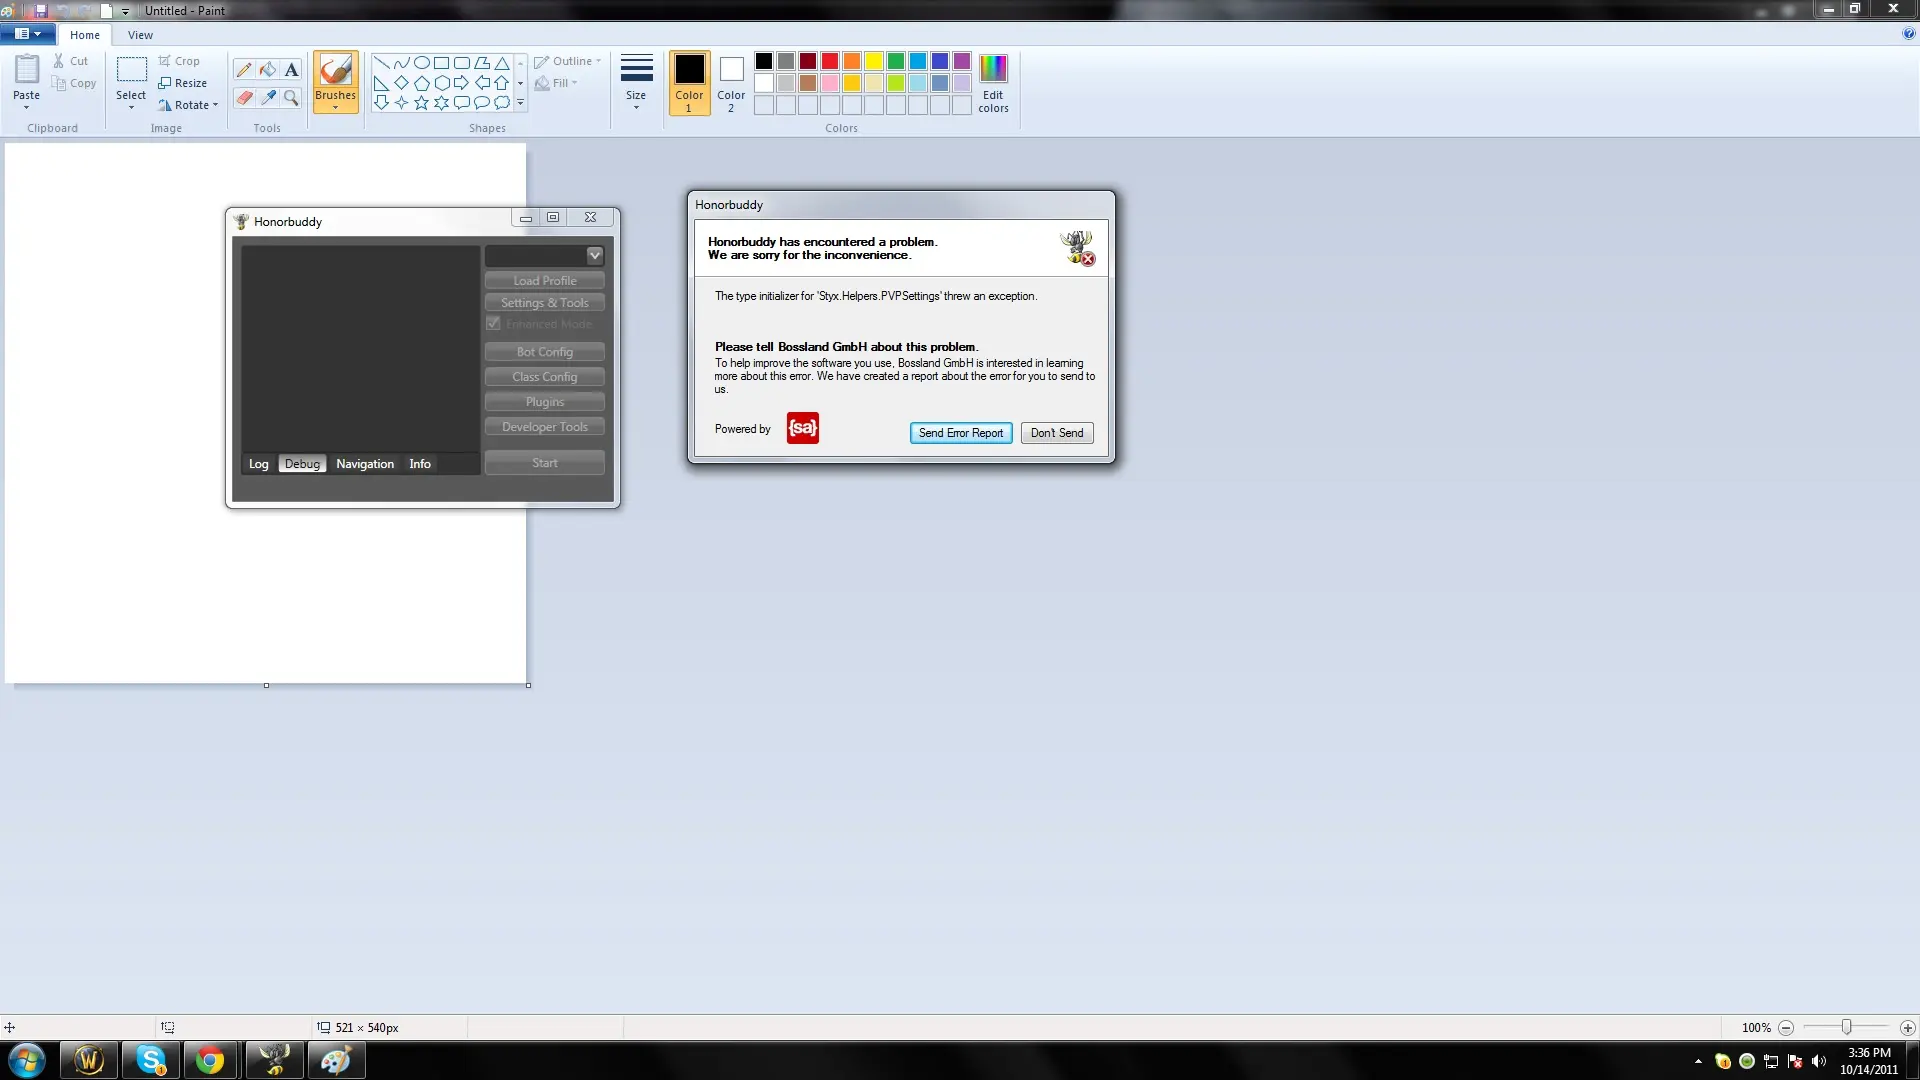Click the Paste clipboard icon
This screenshot has width=1920, height=1080.
coord(27,71)
